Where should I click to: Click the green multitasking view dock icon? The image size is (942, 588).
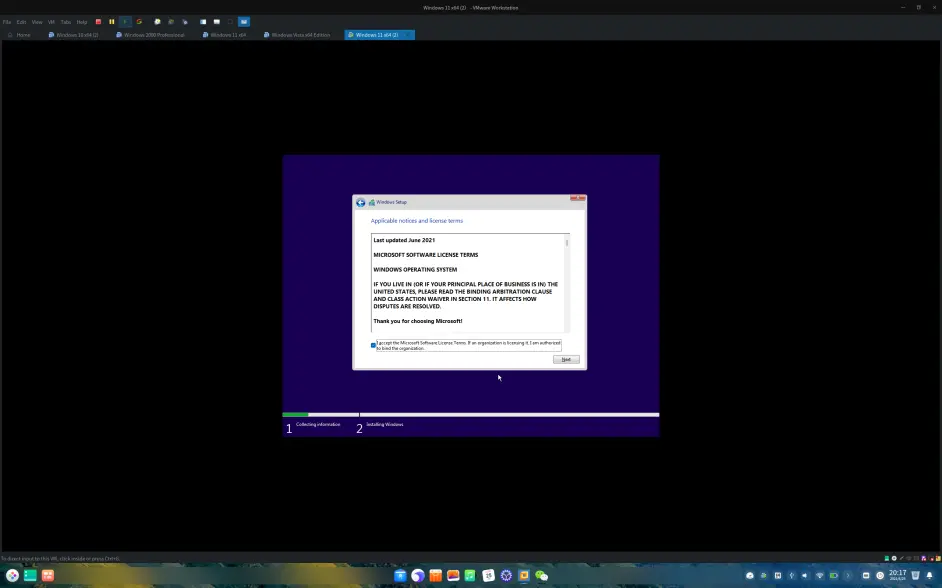pyautogui.click(x=30, y=575)
